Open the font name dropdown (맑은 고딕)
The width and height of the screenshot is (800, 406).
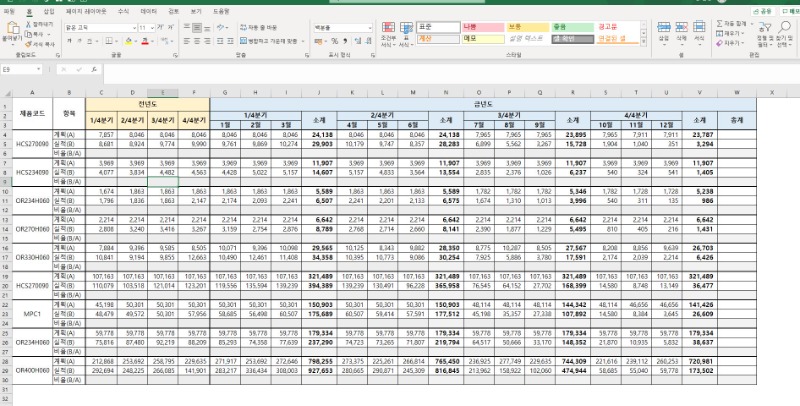point(134,28)
